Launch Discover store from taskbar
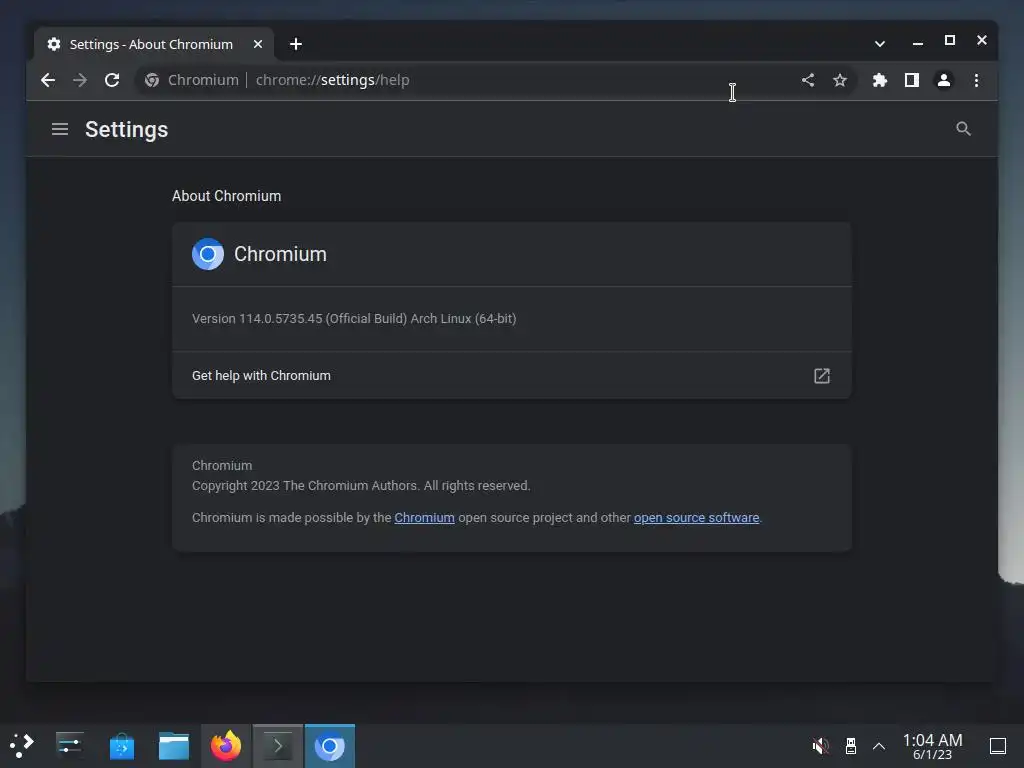Viewport: 1024px width, 768px height. pos(121,745)
